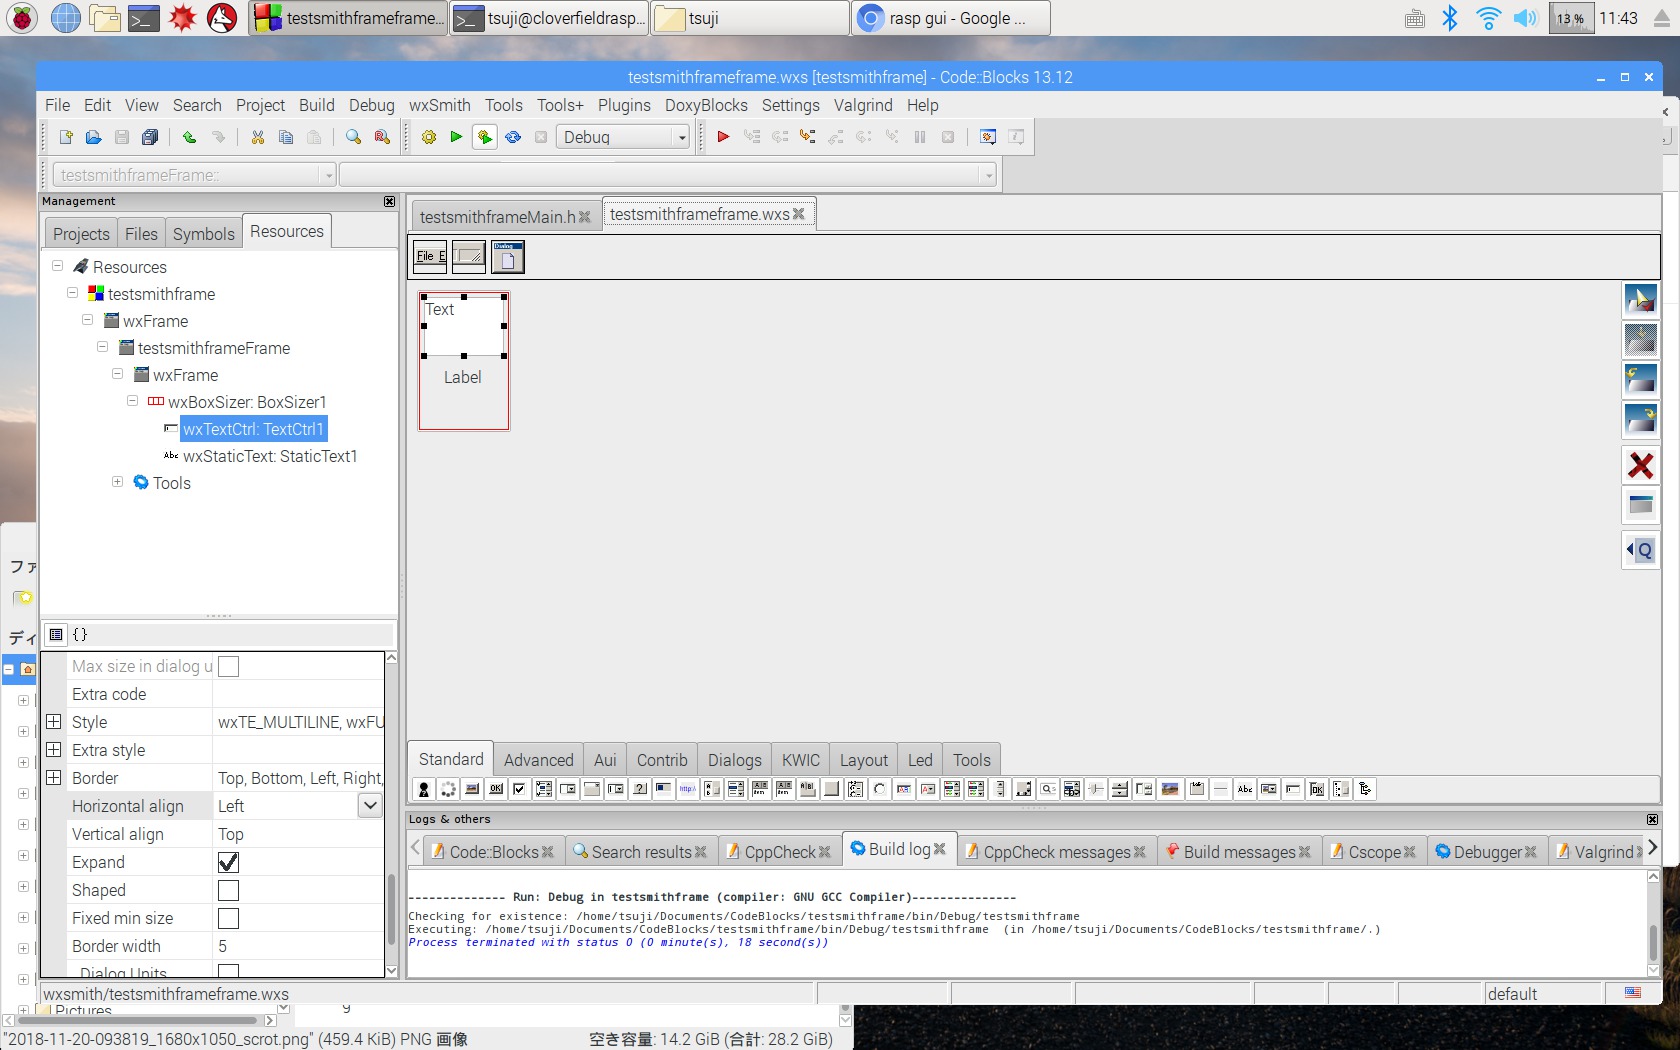
Task: Open the Search results log tab
Action: [641, 852]
